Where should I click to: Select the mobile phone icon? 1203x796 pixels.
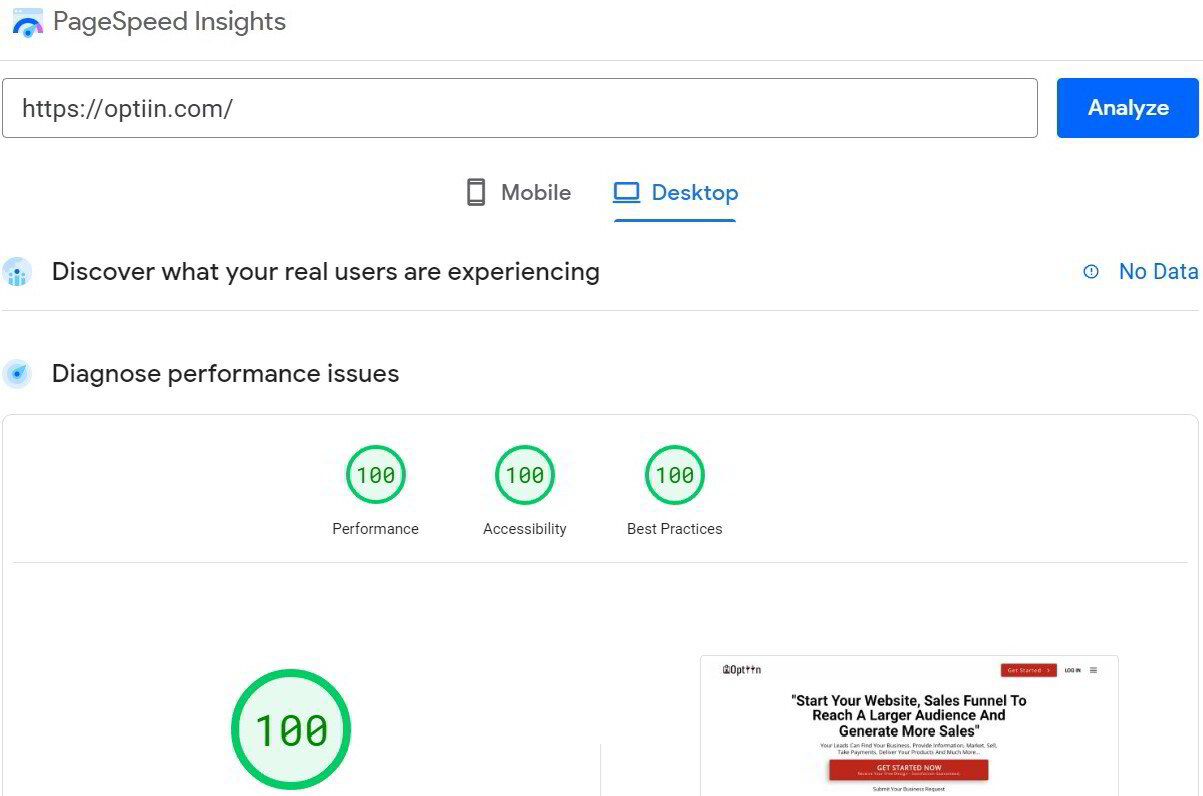tap(475, 192)
